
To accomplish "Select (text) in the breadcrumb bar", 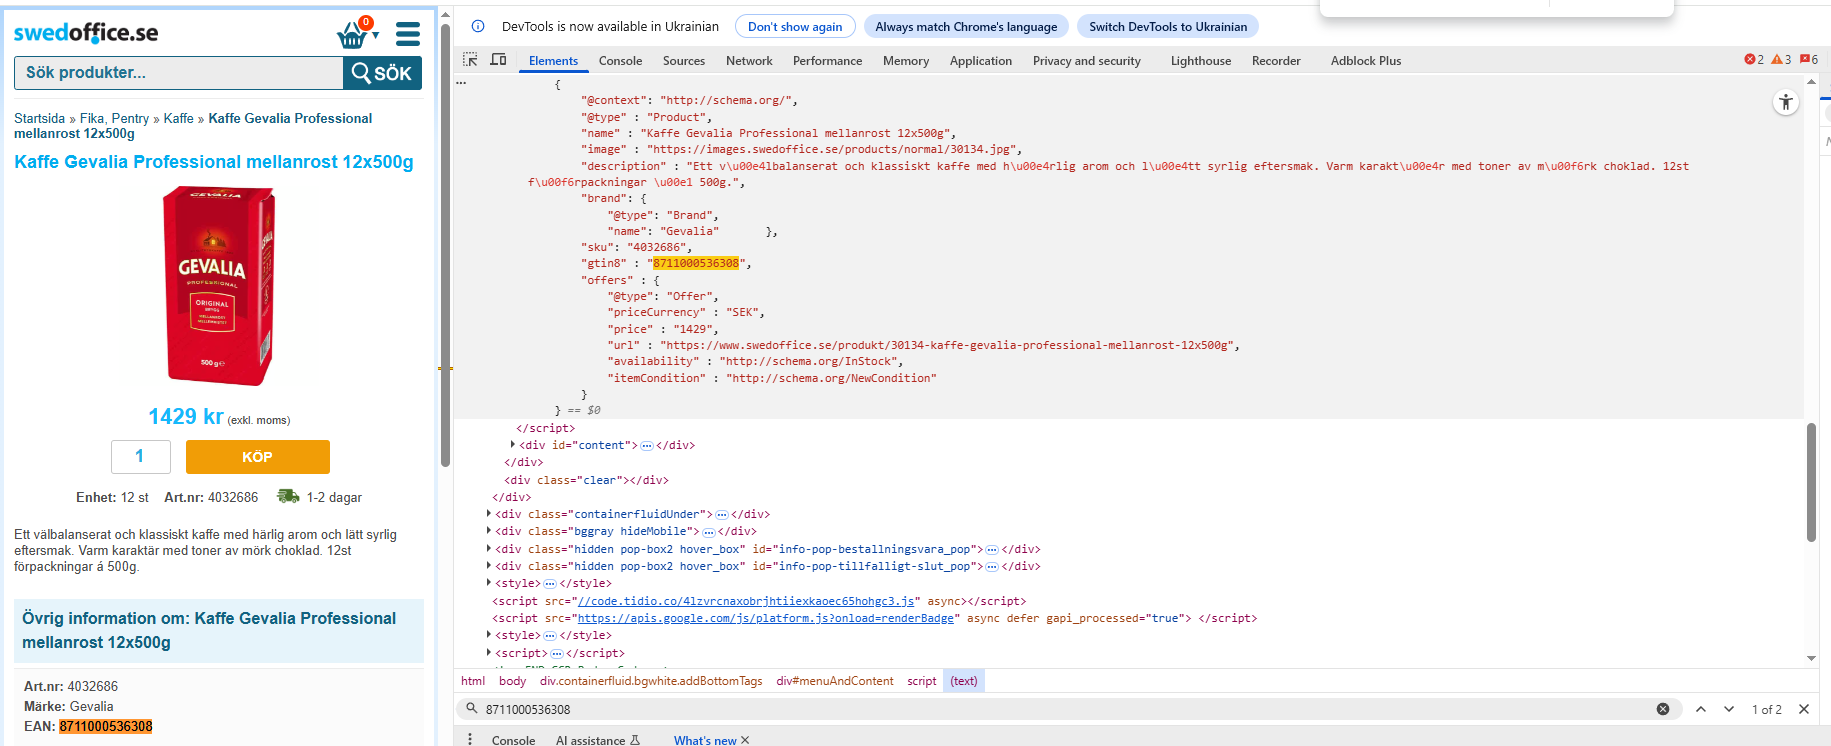I will pos(964,681).
